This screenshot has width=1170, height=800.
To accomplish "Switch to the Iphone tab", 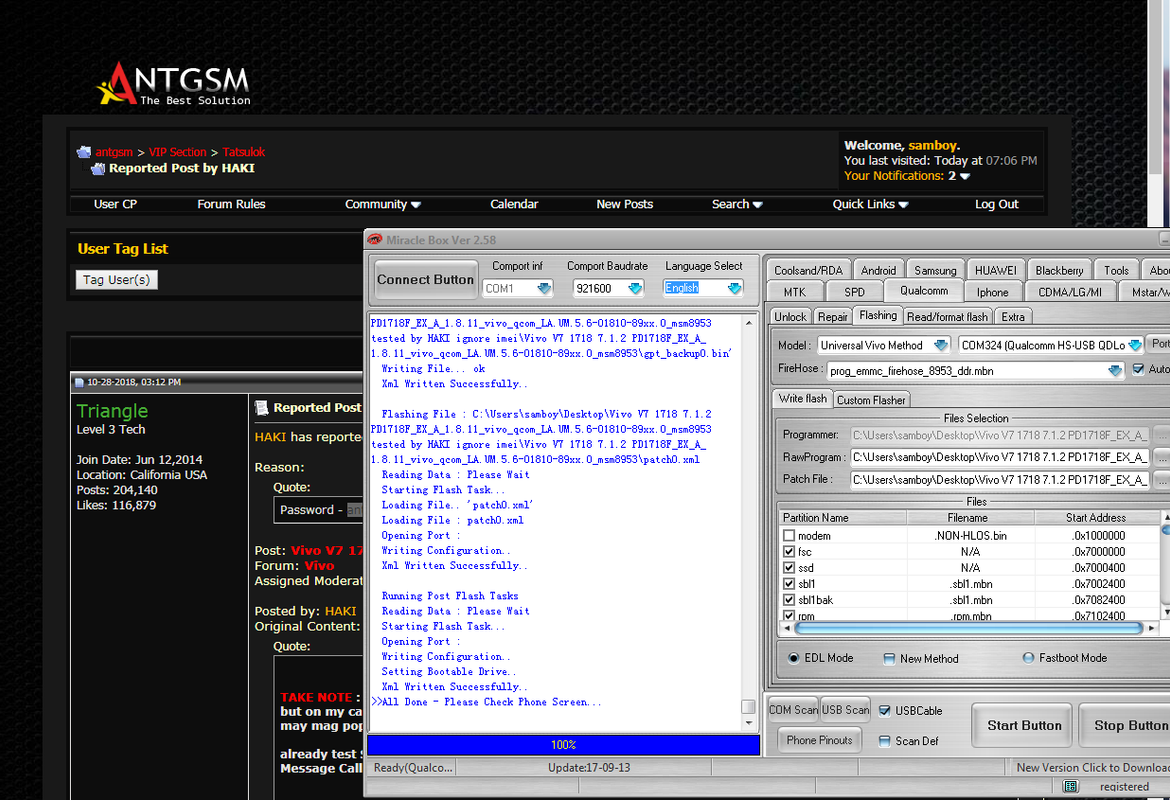I will tap(992, 292).
